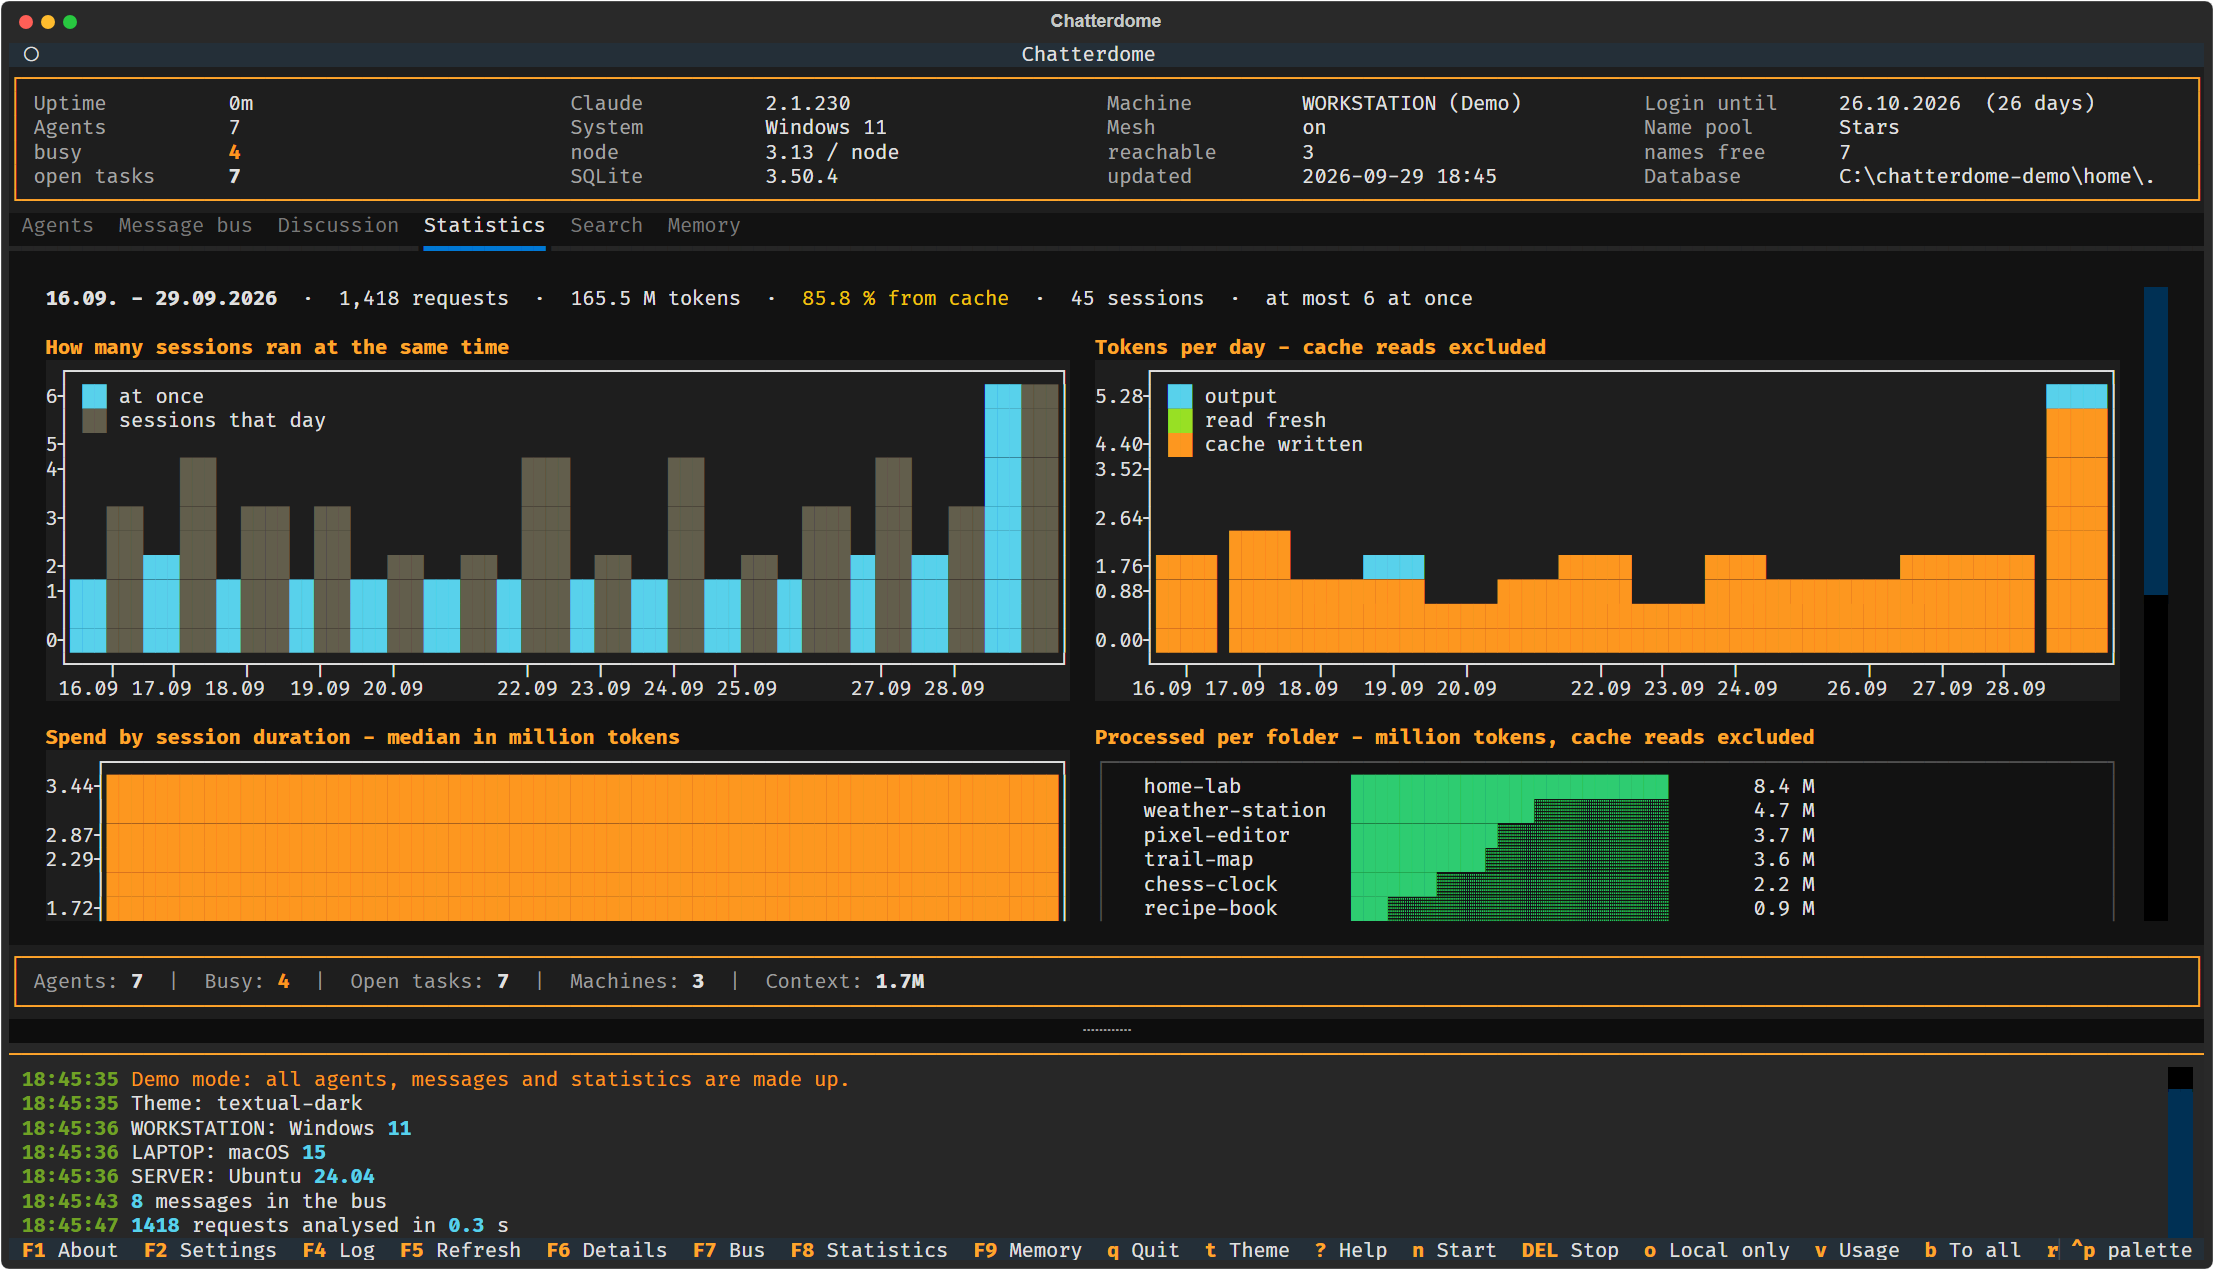Open the Memory tab
Viewport: 2214px width, 1270px height.
coord(704,226)
